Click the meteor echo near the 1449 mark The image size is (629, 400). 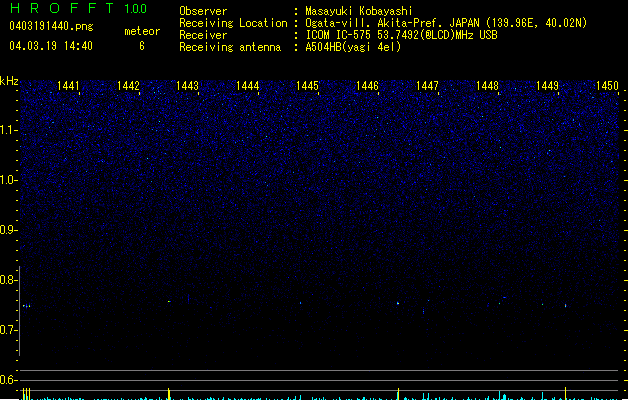click(x=566, y=306)
